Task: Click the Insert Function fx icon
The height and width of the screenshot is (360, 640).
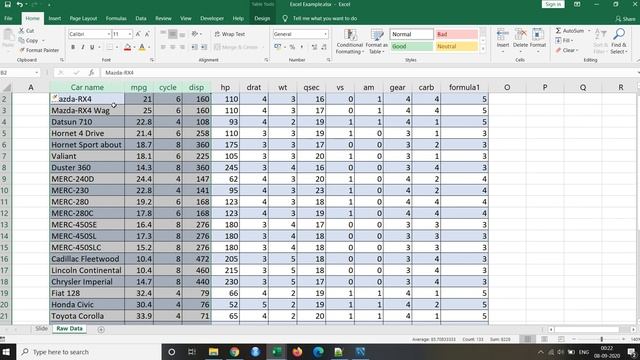Action: click(91, 73)
